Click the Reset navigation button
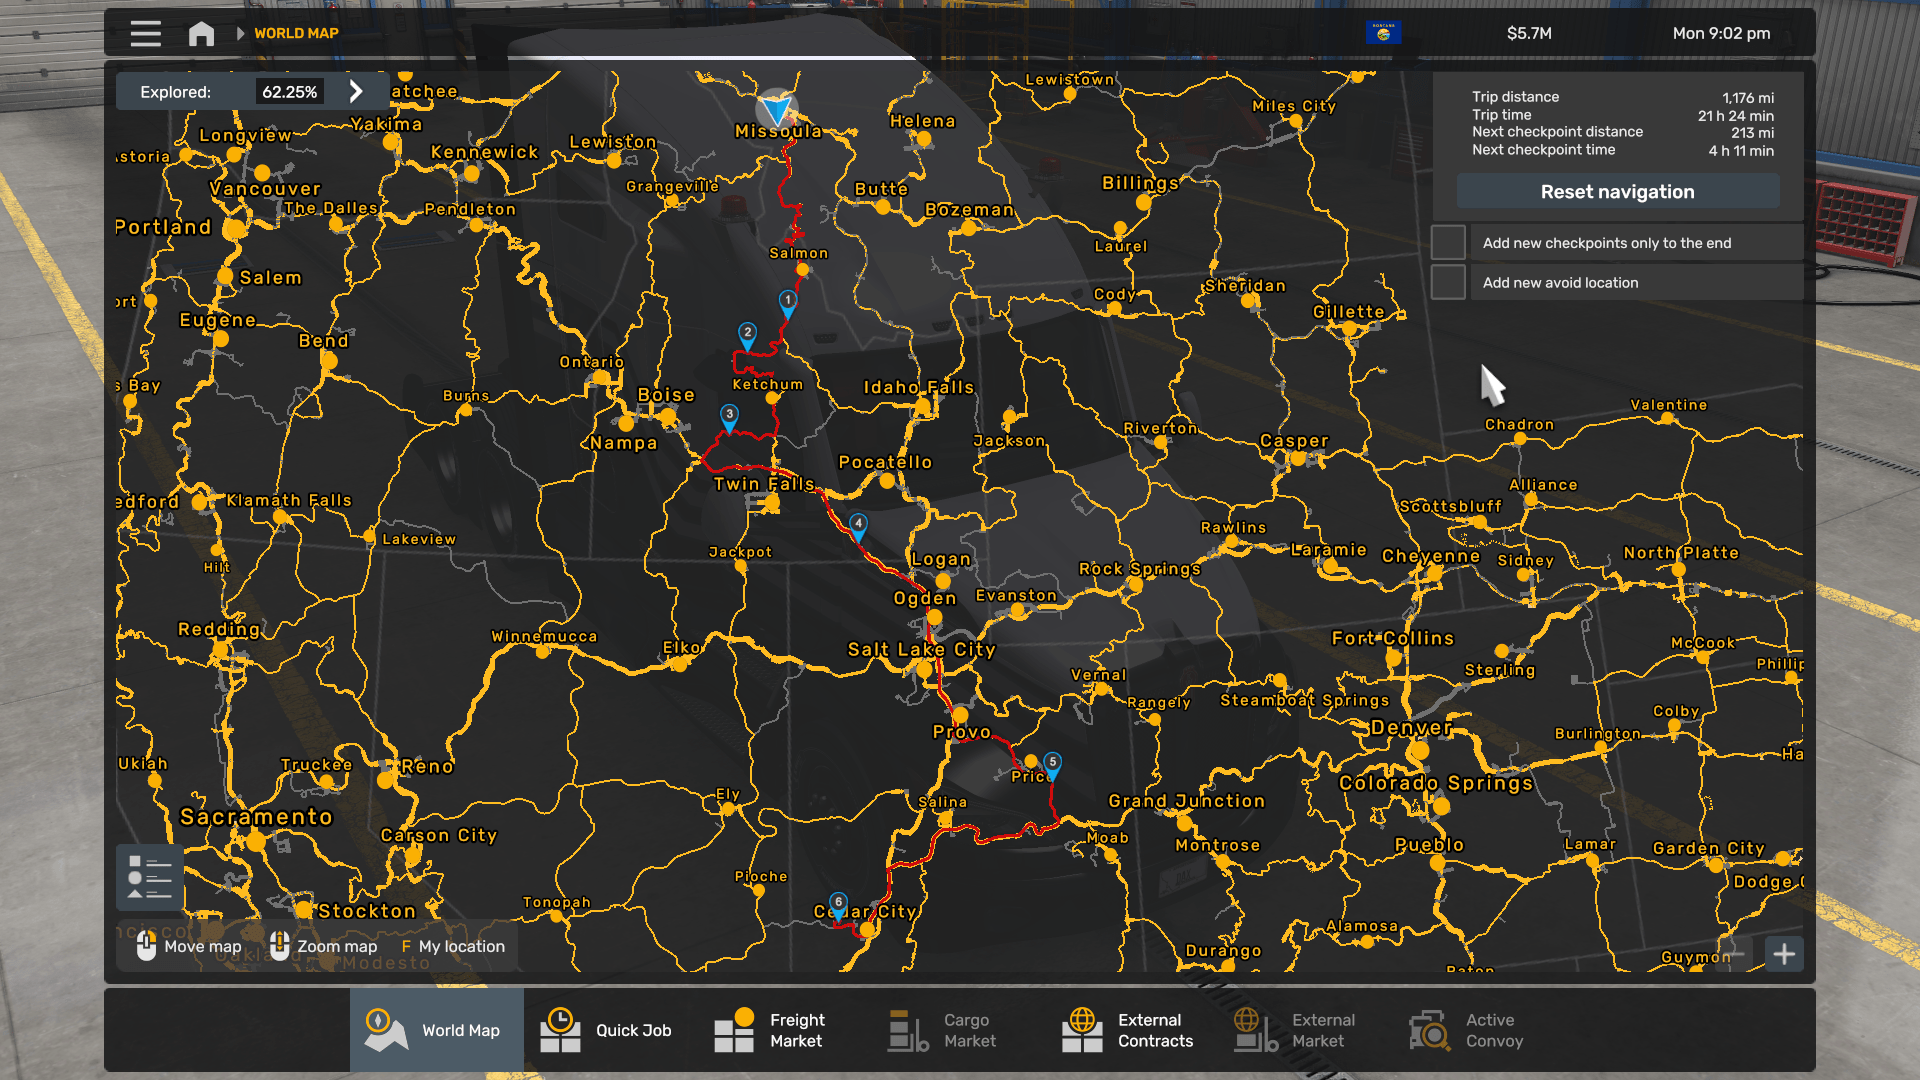This screenshot has width=1920, height=1080. pyautogui.click(x=1617, y=192)
